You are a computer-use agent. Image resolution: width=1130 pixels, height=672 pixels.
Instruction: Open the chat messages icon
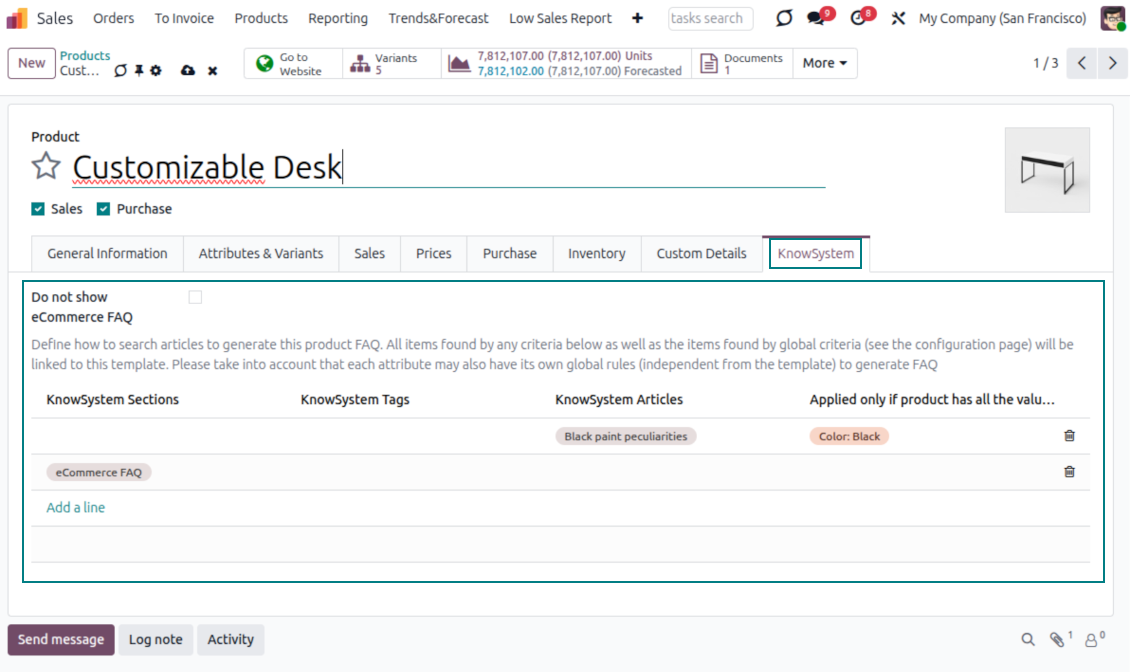(818, 18)
